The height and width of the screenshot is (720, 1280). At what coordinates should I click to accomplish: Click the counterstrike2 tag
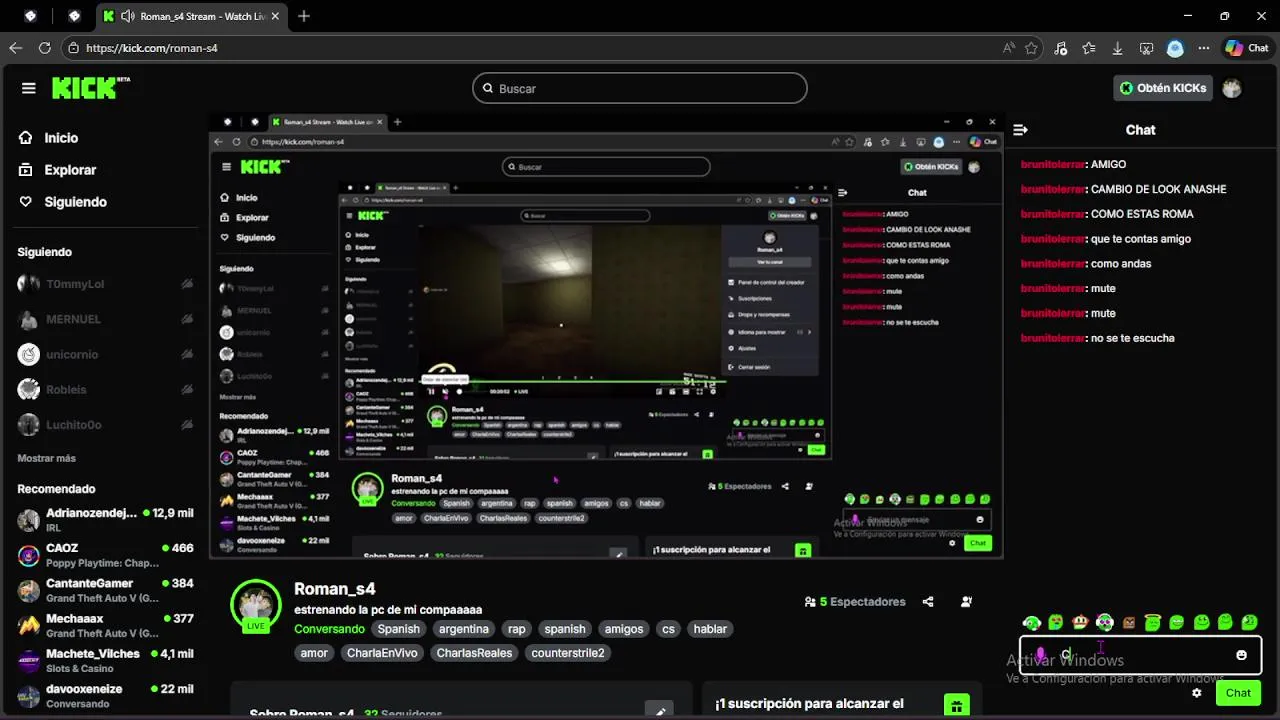(x=568, y=653)
